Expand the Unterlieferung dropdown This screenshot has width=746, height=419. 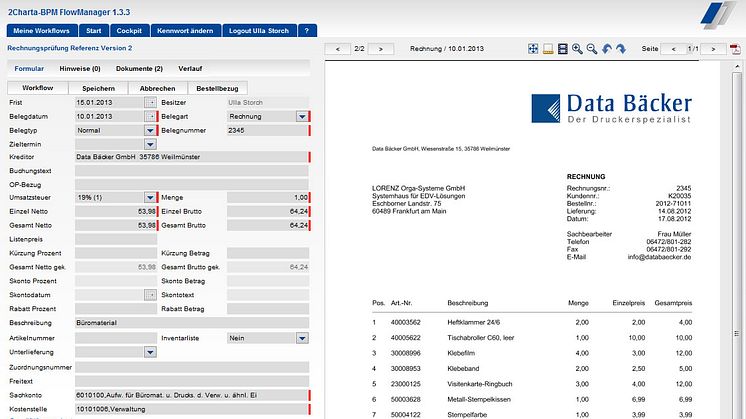click(150, 352)
